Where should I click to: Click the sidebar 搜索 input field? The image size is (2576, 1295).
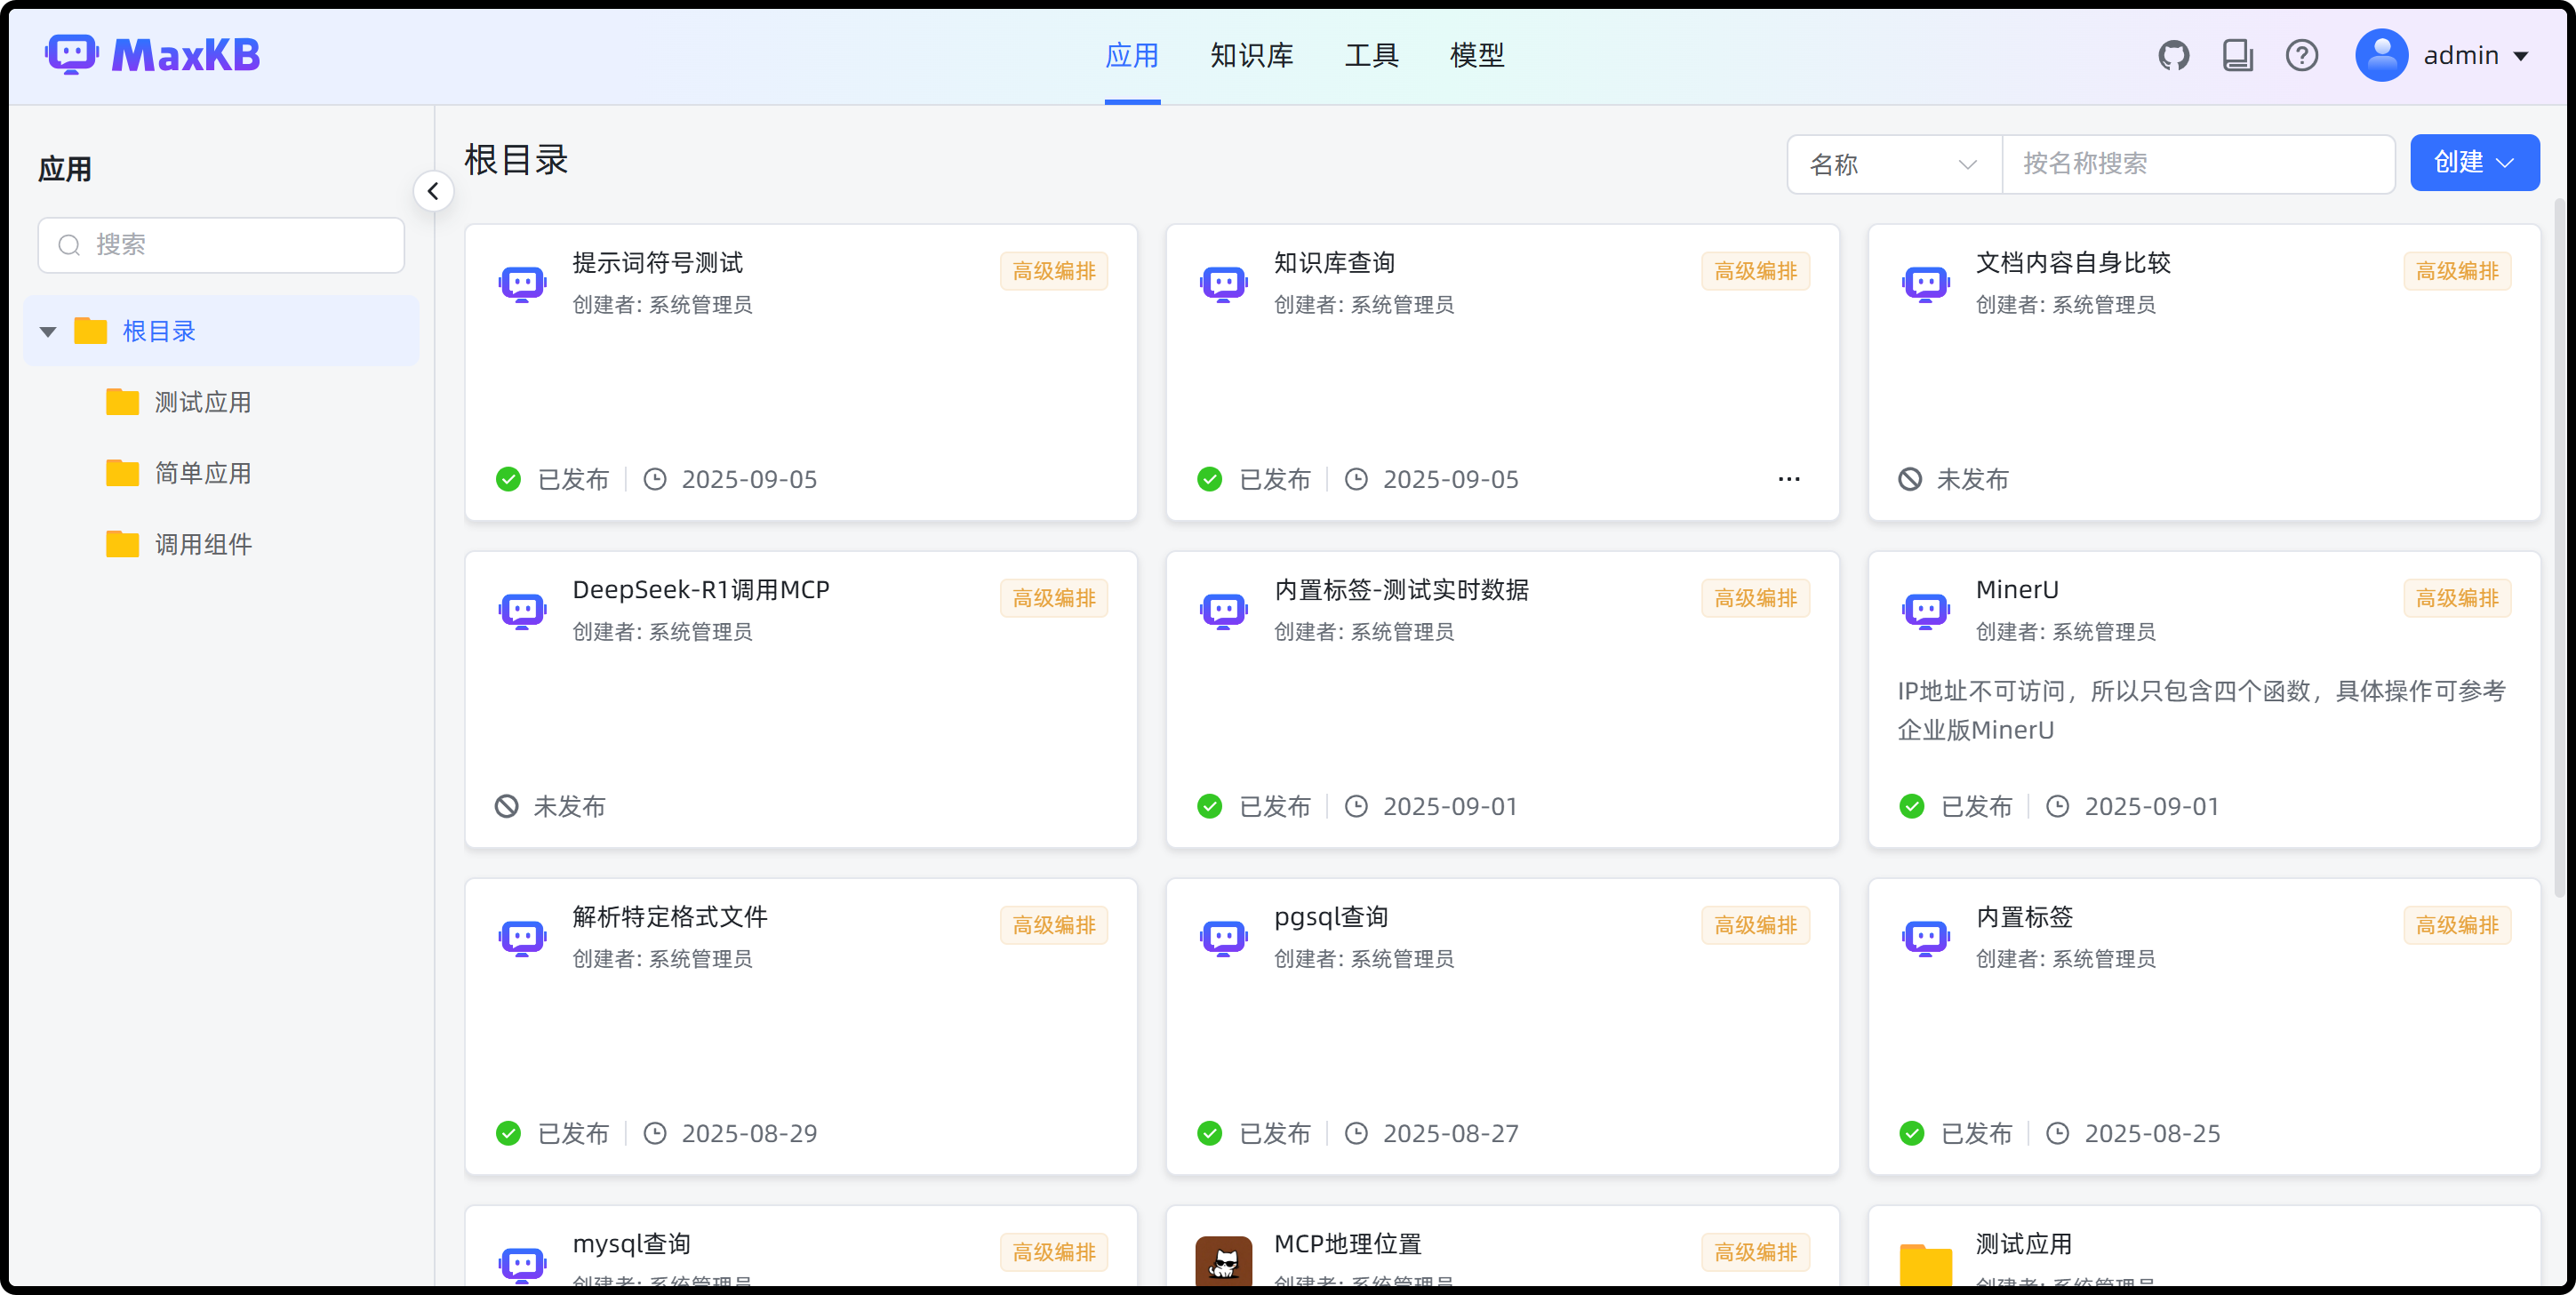[221, 245]
